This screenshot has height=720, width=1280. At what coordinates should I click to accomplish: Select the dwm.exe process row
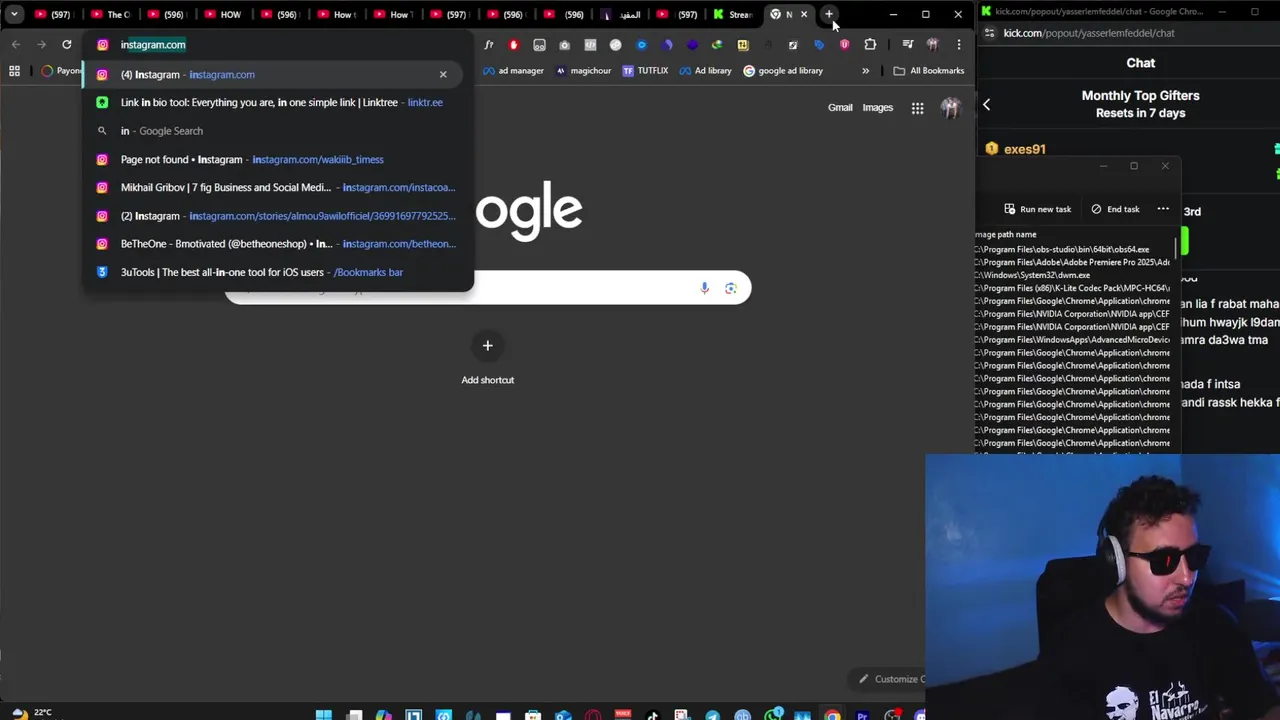(1073, 275)
